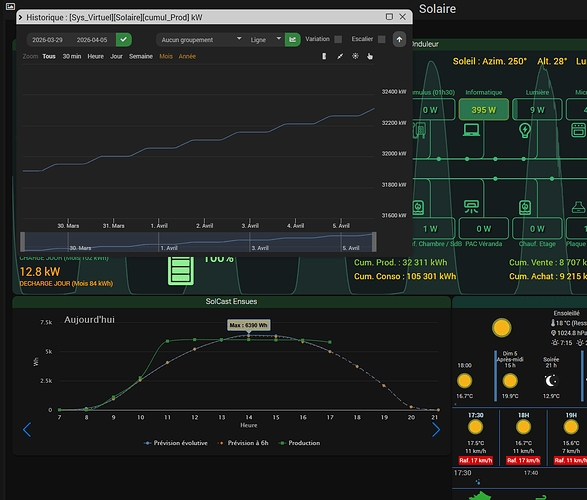Click the heater icon above Chambre / SdB tile
Viewport: 587px width, 500px height.
tap(418, 207)
